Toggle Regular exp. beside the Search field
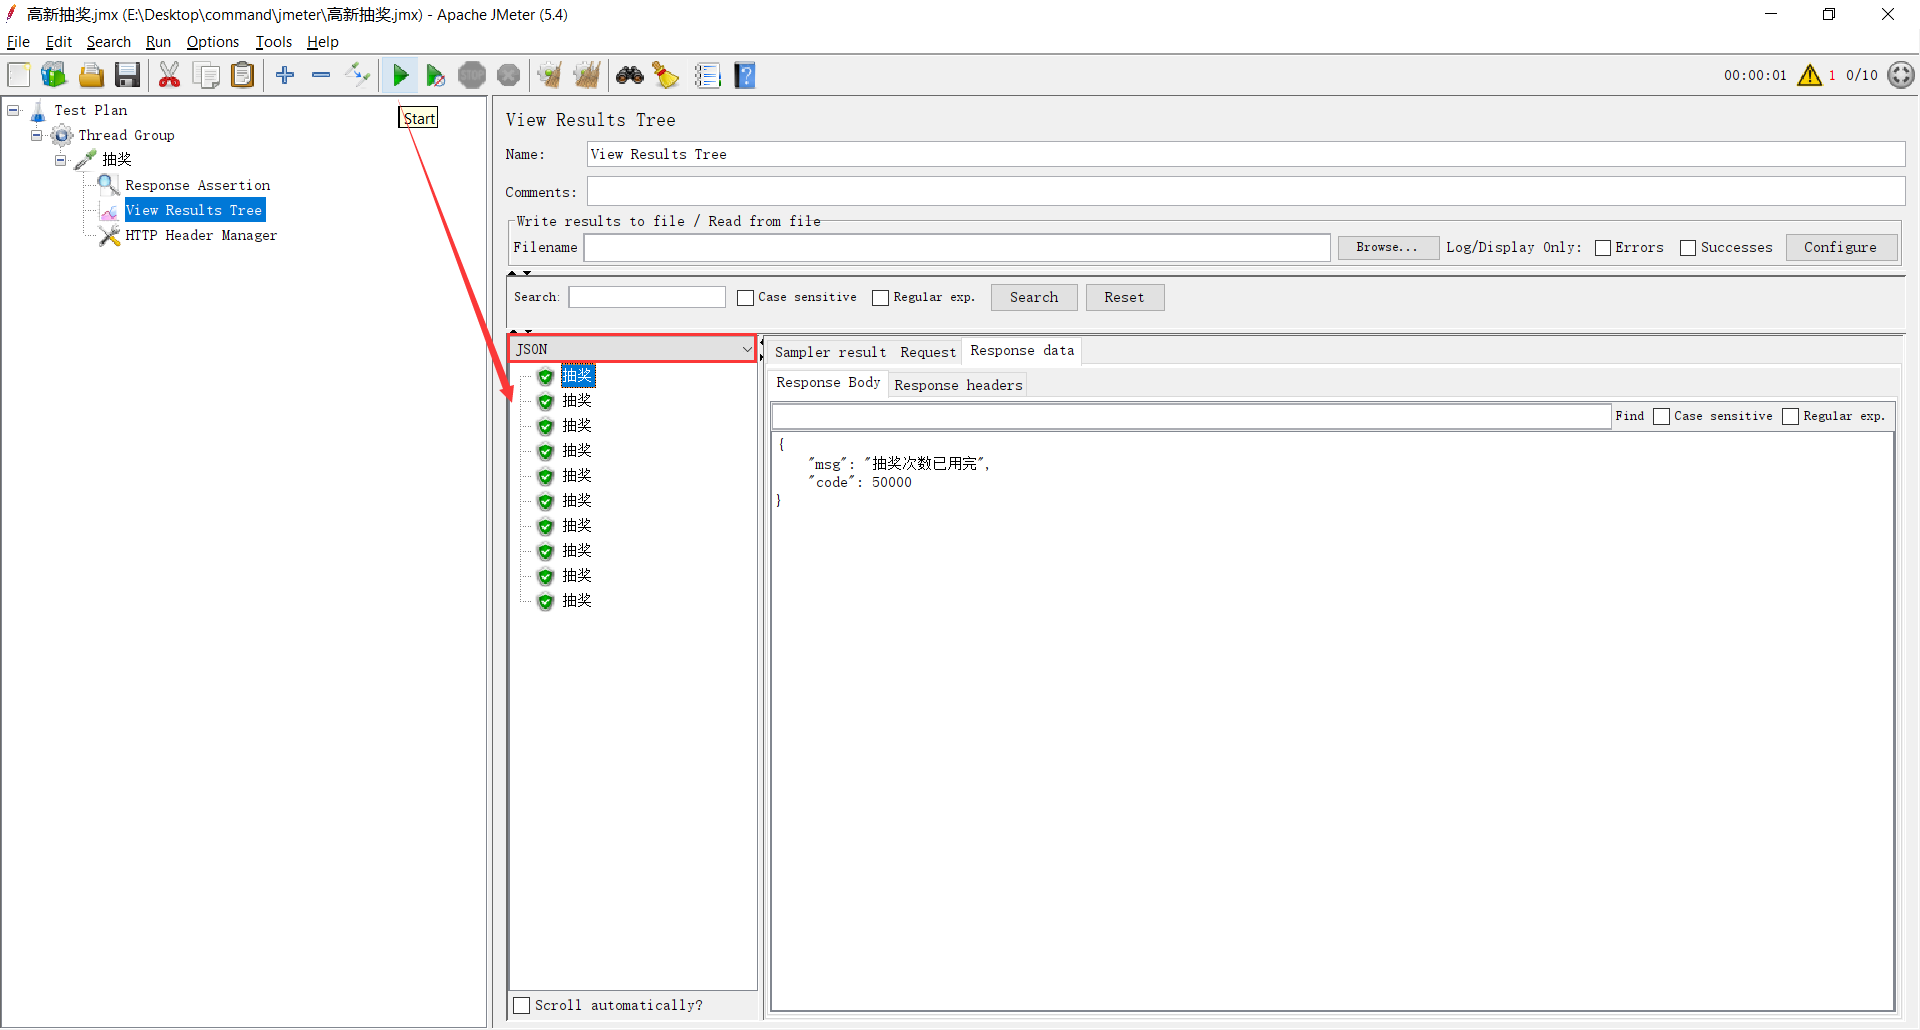 click(880, 298)
